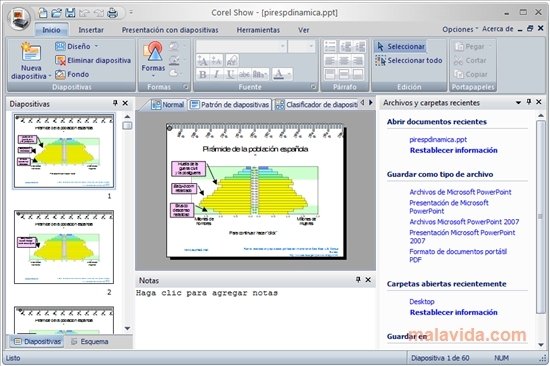Open the Formas group dialog launcher
This screenshot has width=550, height=366.
[x=186, y=87]
